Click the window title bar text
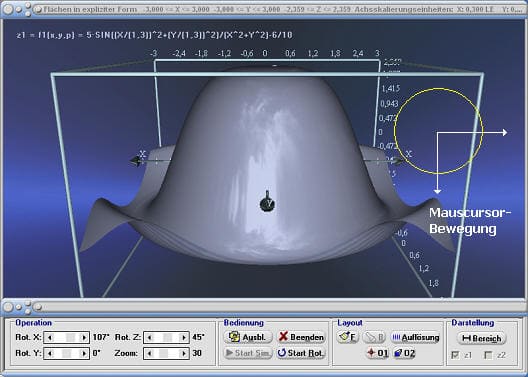This screenshot has width=528, height=377. 283,9
